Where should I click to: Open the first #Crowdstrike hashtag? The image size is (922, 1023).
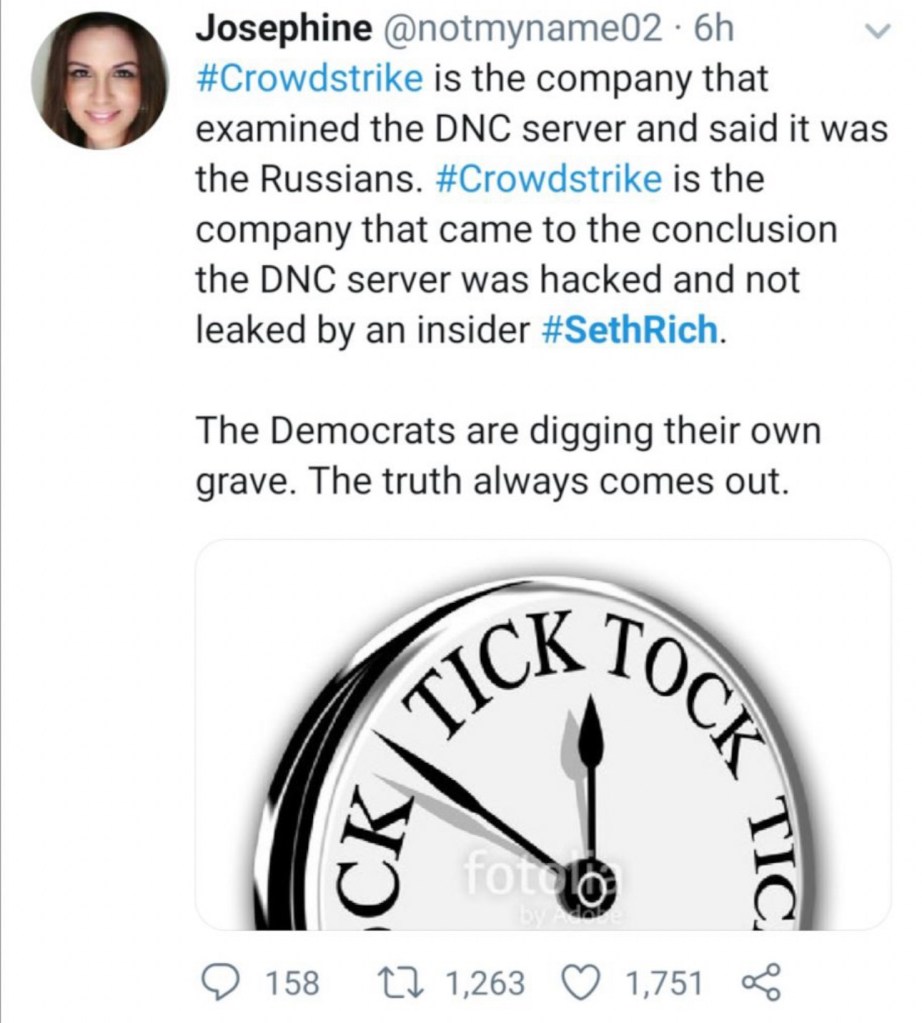(x=304, y=79)
